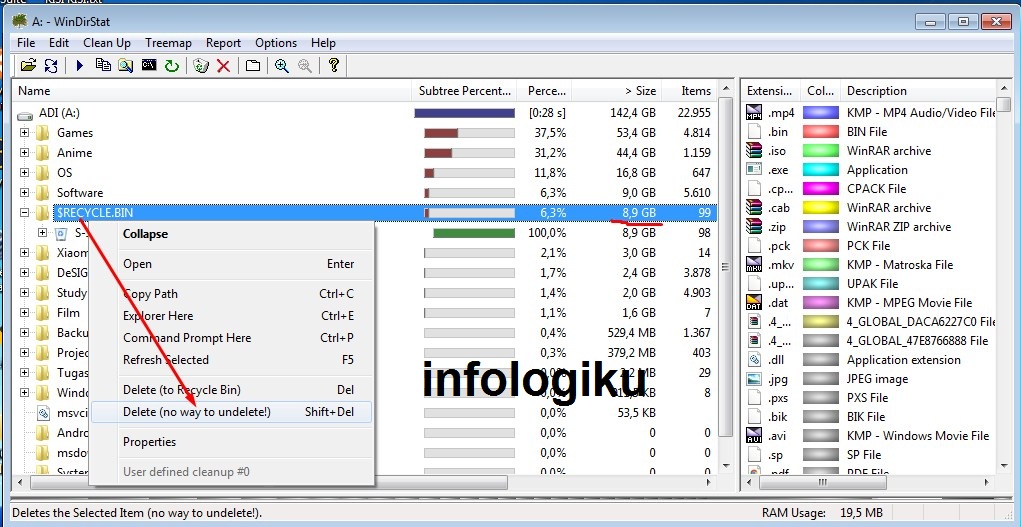This screenshot has width=1021, height=527.
Task: Sort by the Description column header
Action: (918, 91)
